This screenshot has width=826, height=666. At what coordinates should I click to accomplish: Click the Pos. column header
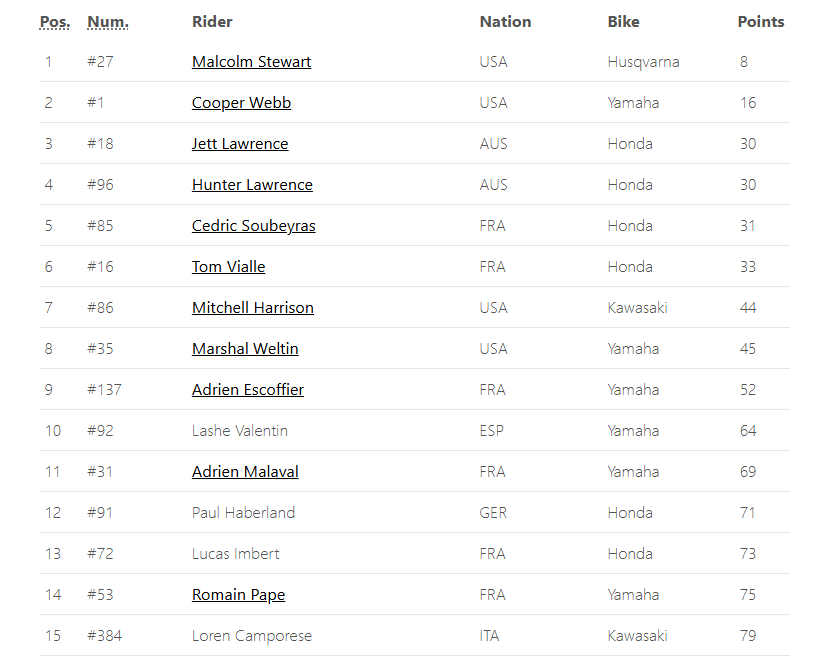click(x=55, y=22)
